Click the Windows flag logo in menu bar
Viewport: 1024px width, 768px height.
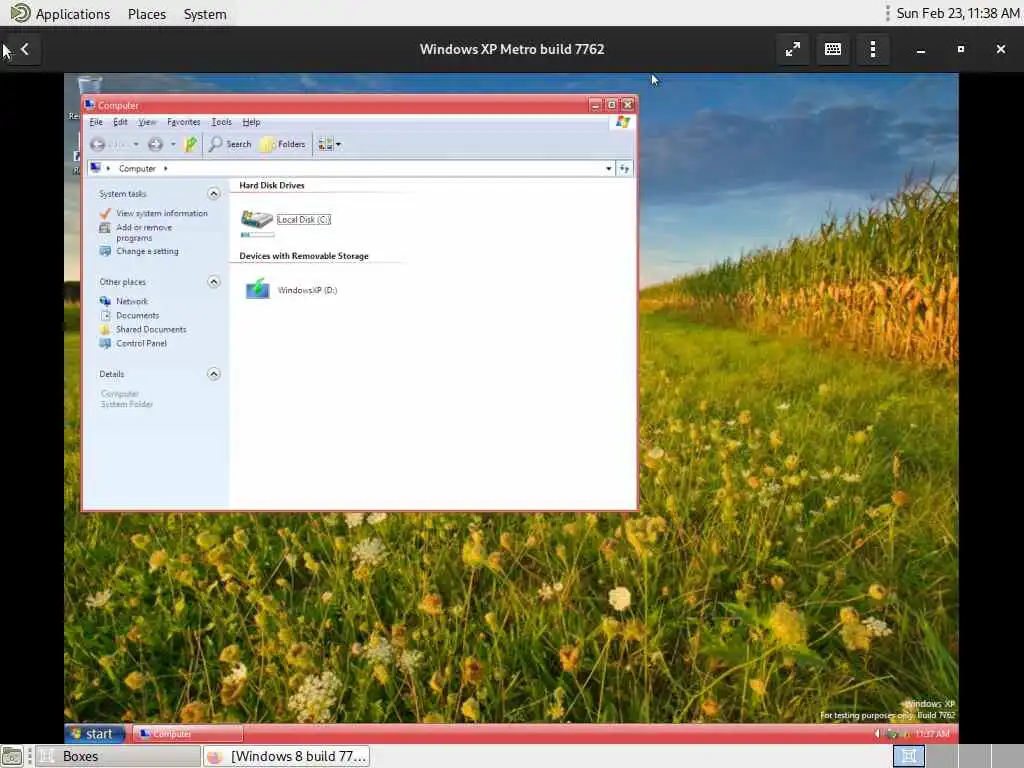click(x=622, y=122)
